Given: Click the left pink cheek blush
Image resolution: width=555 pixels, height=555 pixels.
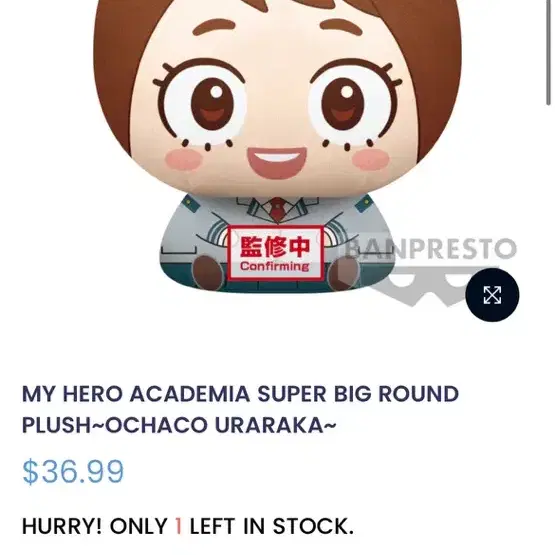Looking at the screenshot, I should 183,159.
